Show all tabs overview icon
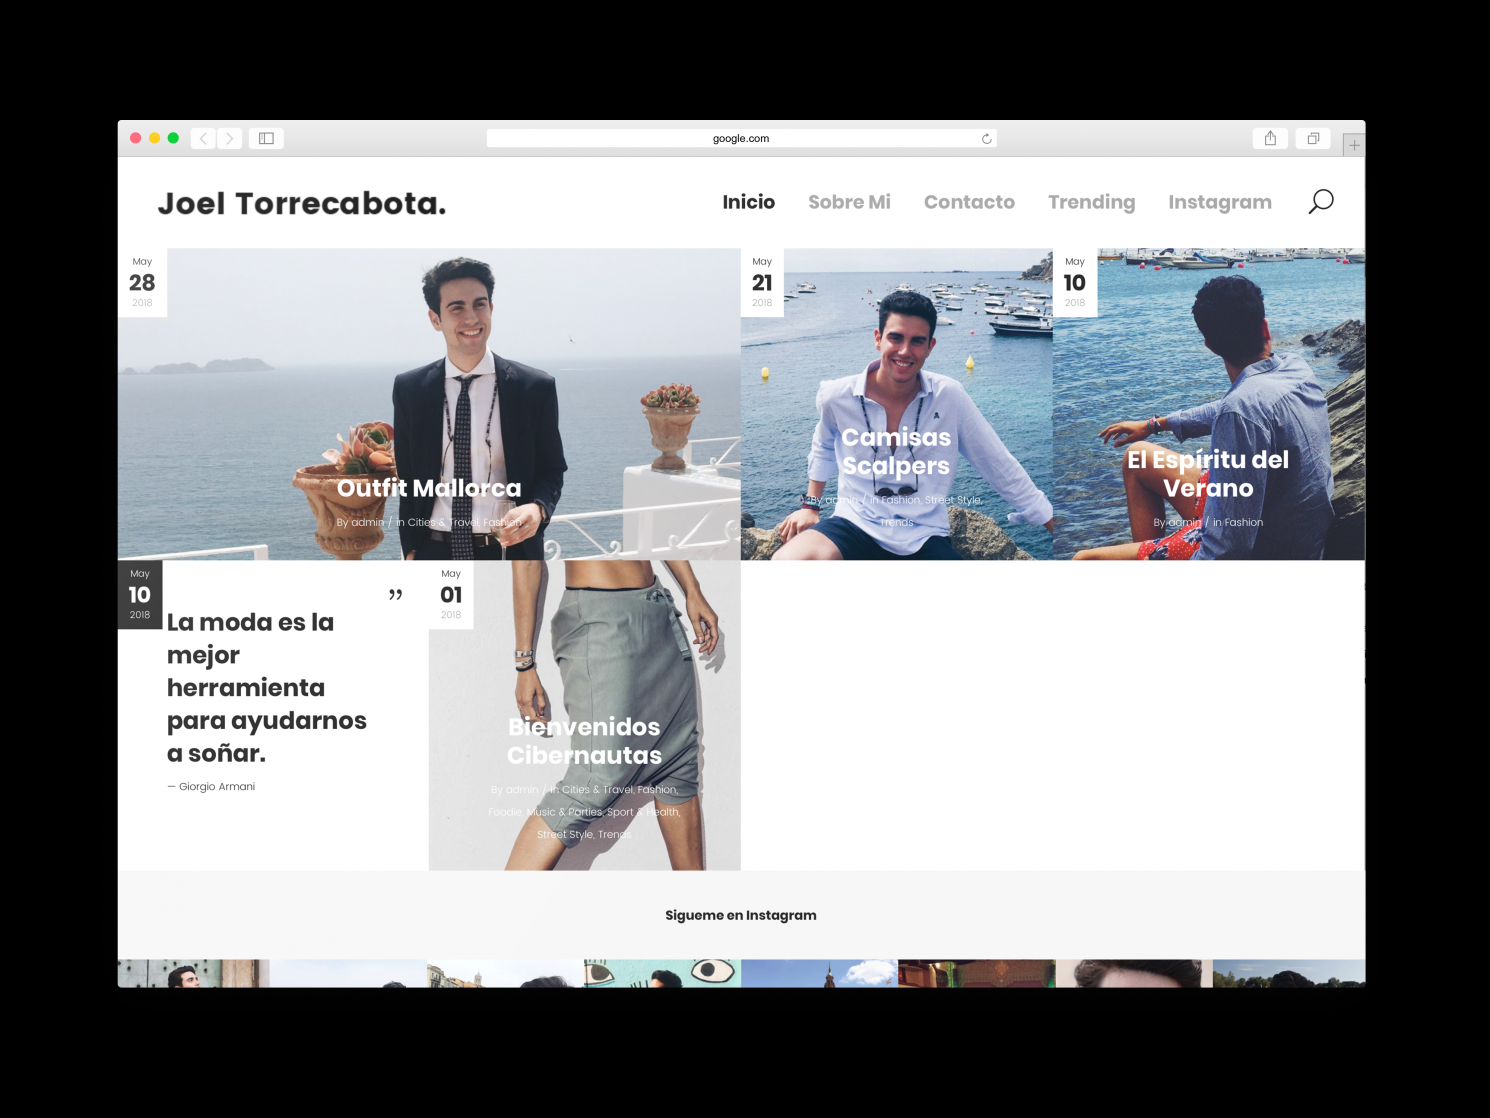1490x1118 pixels. click(x=1313, y=139)
